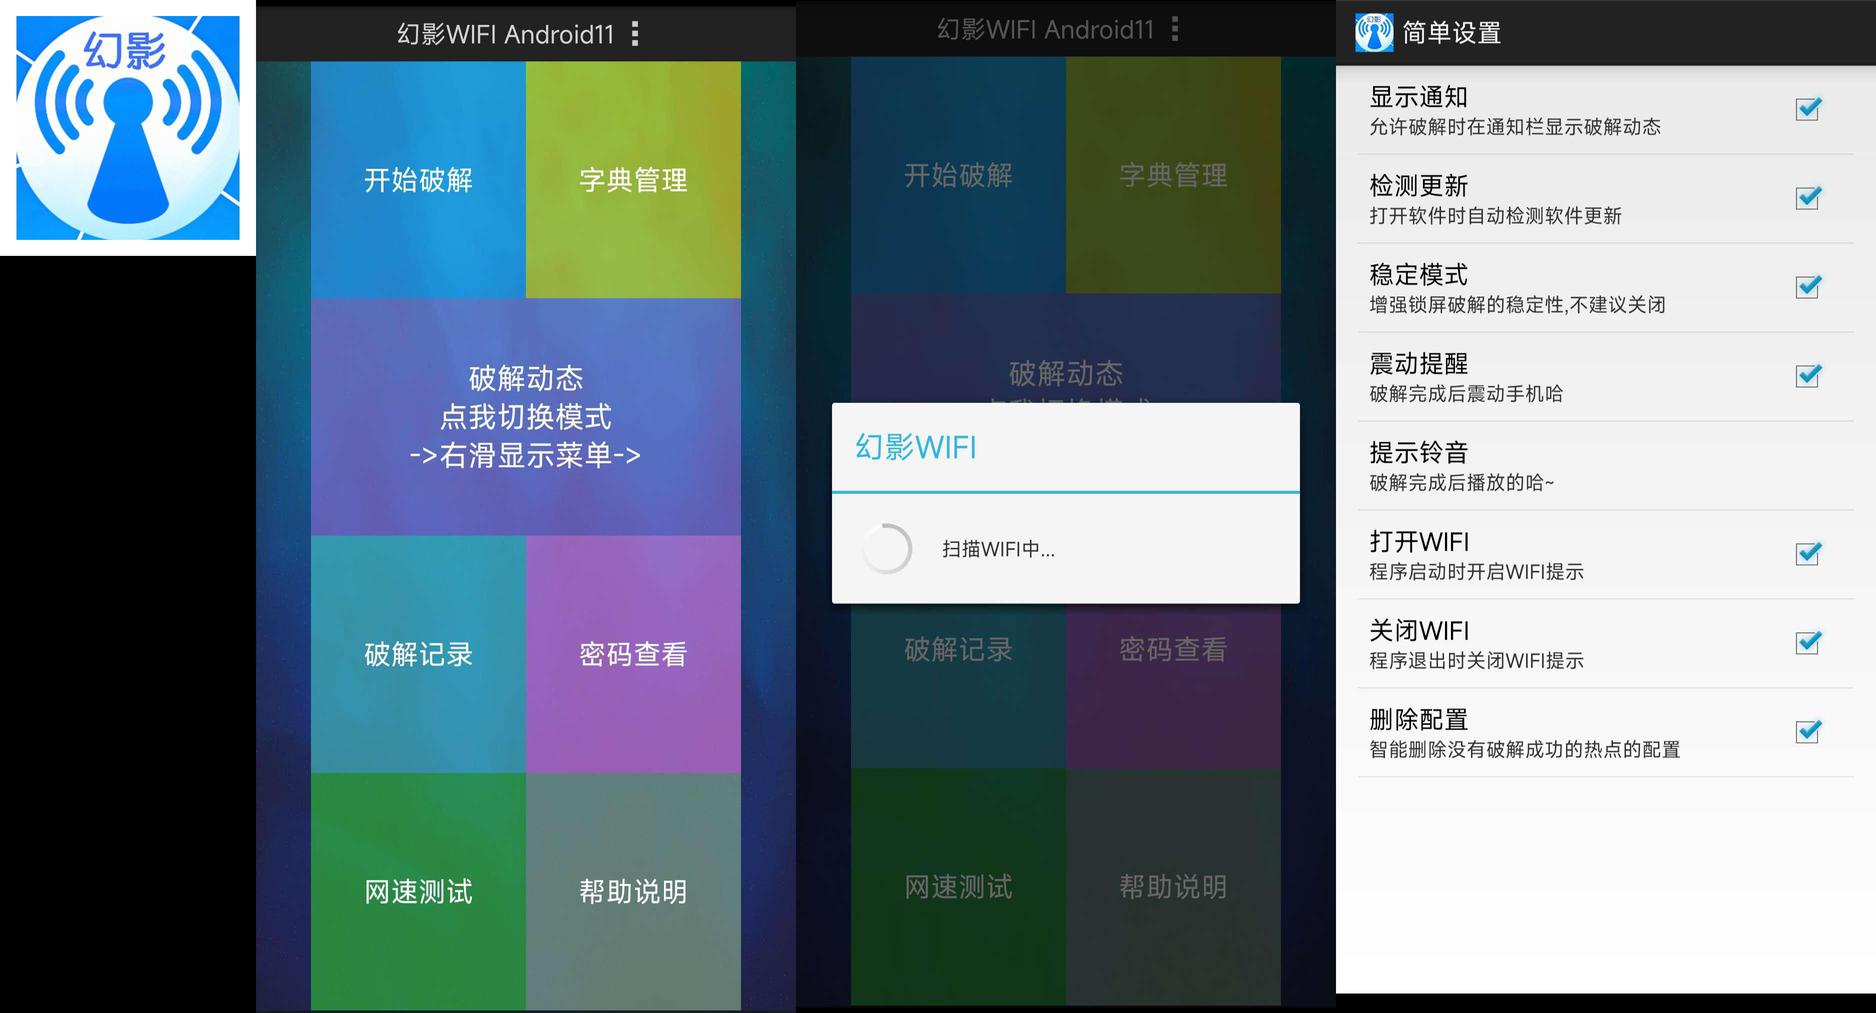Open the 字典管理 tile on main screen
1876x1013 pixels.
tap(633, 180)
